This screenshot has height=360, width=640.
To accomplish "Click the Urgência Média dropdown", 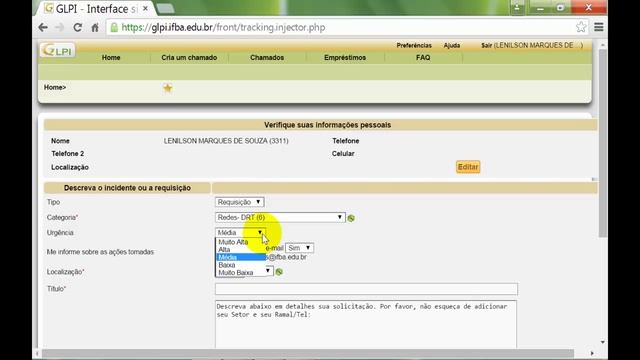I will (x=240, y=232).
